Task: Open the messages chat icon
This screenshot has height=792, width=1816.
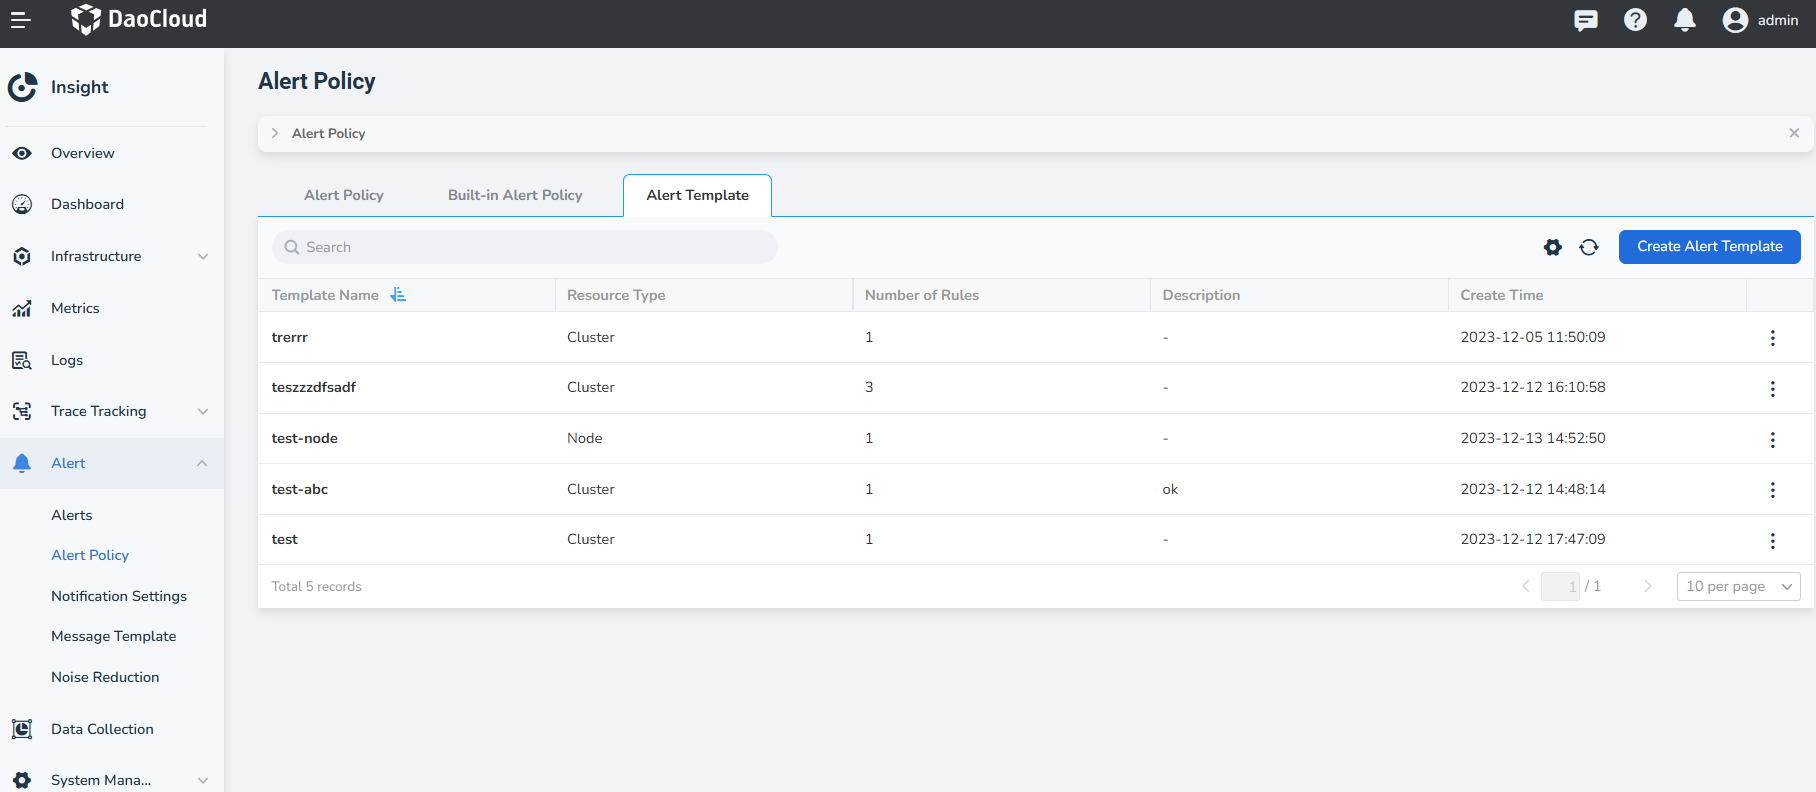Action: click(x=1585, y=20)
